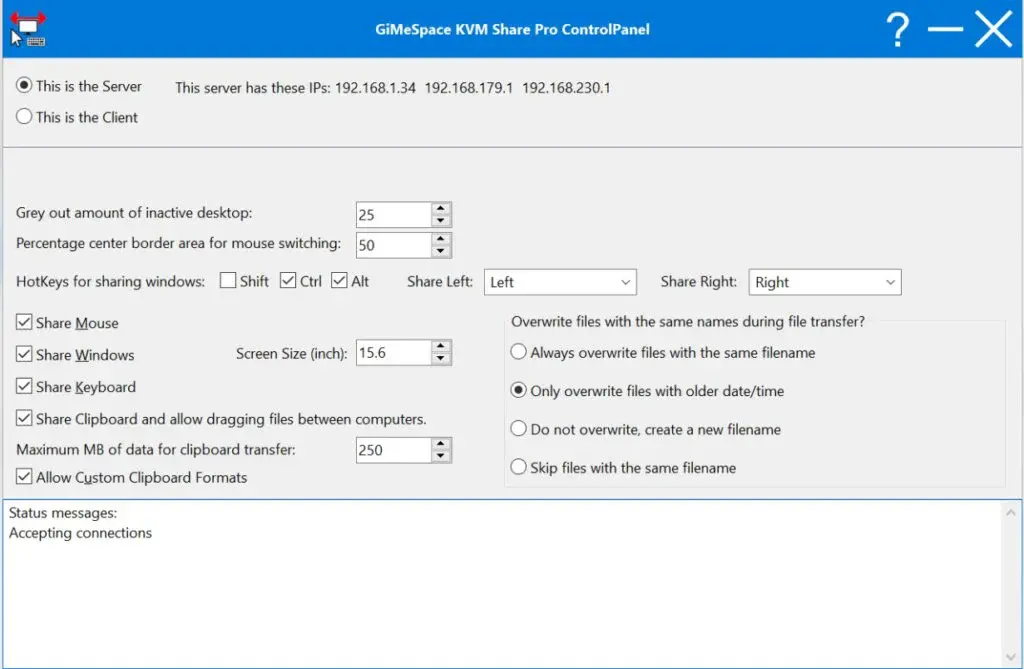Viewport: 1024px width, 669px height.
Task: Toggle Allow Custom Clipboard Formats
Action: click(x=24, y=476)
